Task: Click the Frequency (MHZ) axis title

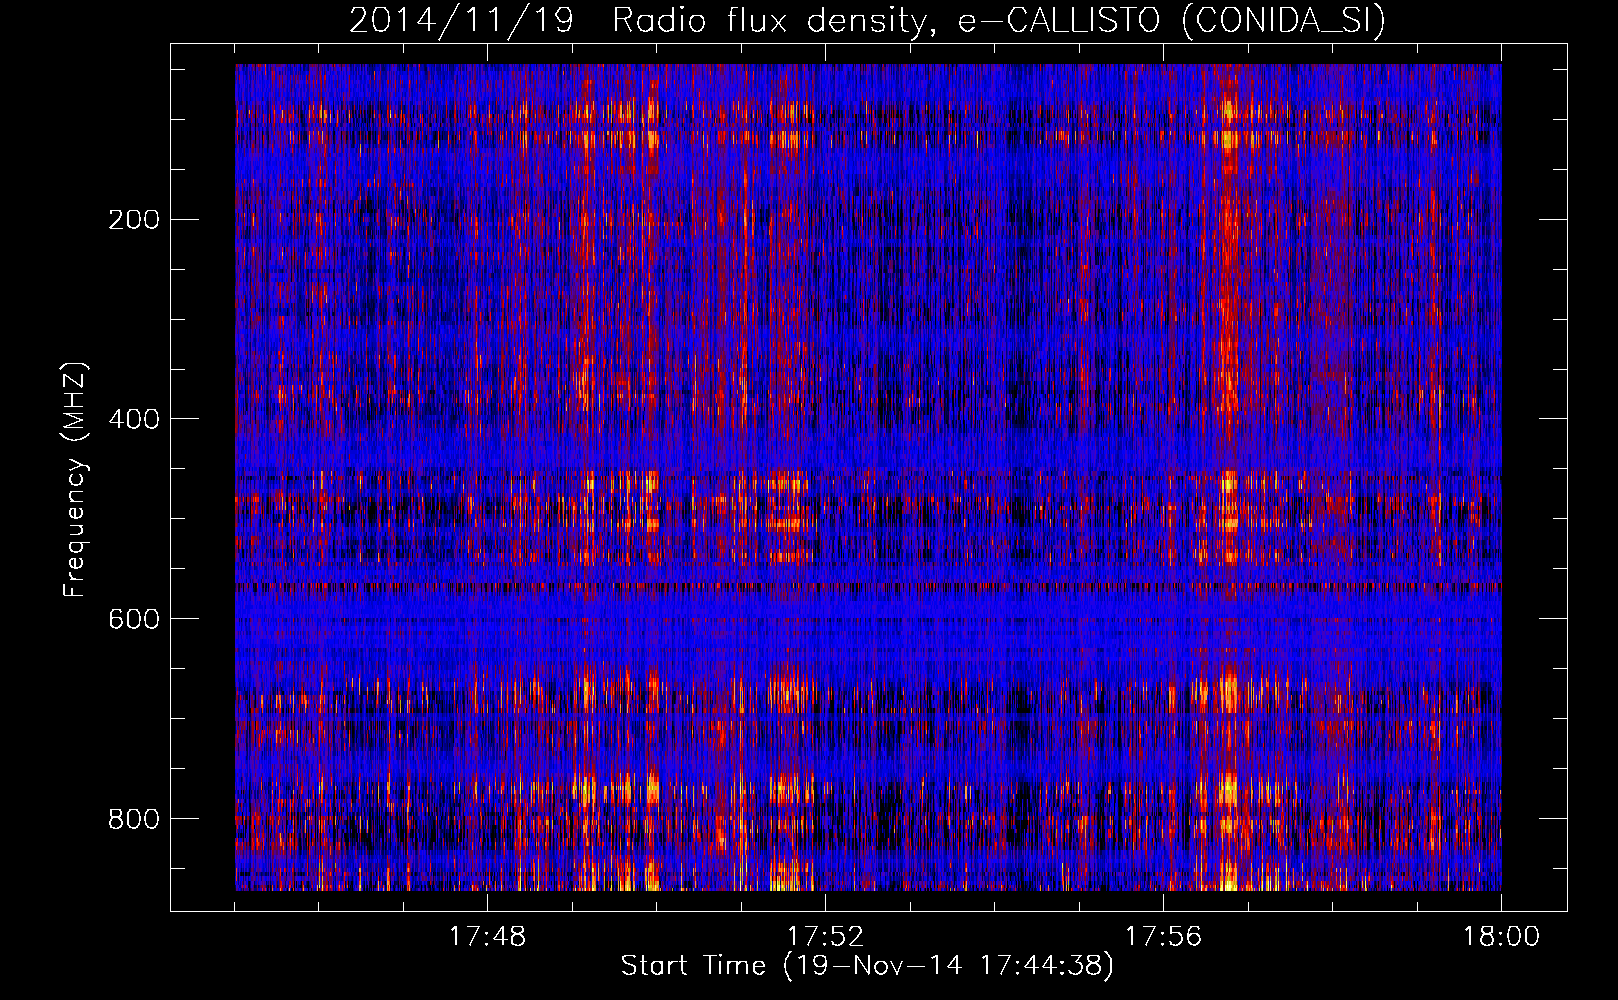Action: (x=76, y=479)
